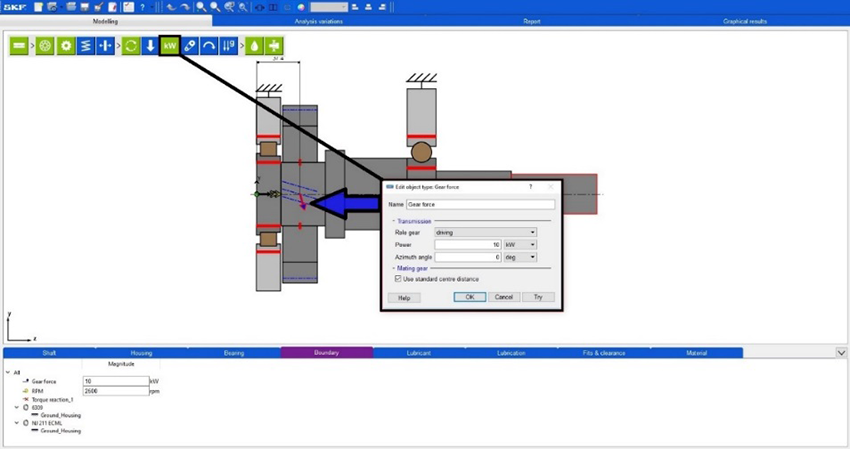Open the Material bottom tab

click(697, 352)
